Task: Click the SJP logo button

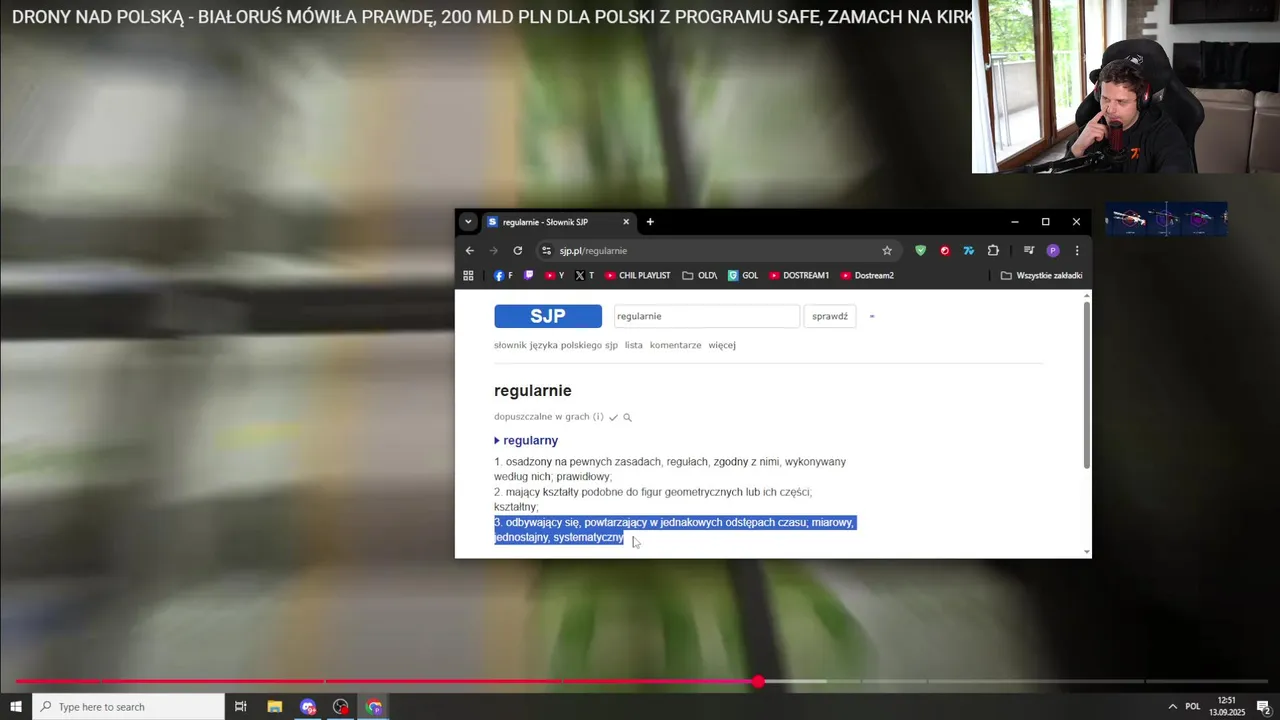Action: click(548, 316)
